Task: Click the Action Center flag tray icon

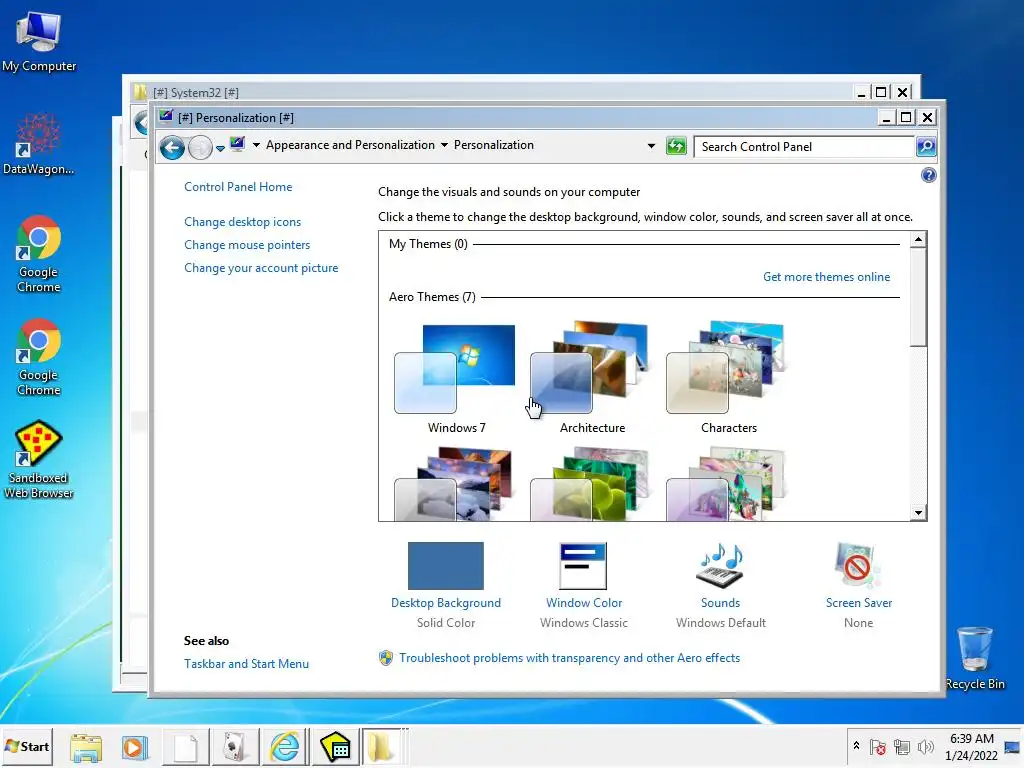Action: tap(878, 746)
